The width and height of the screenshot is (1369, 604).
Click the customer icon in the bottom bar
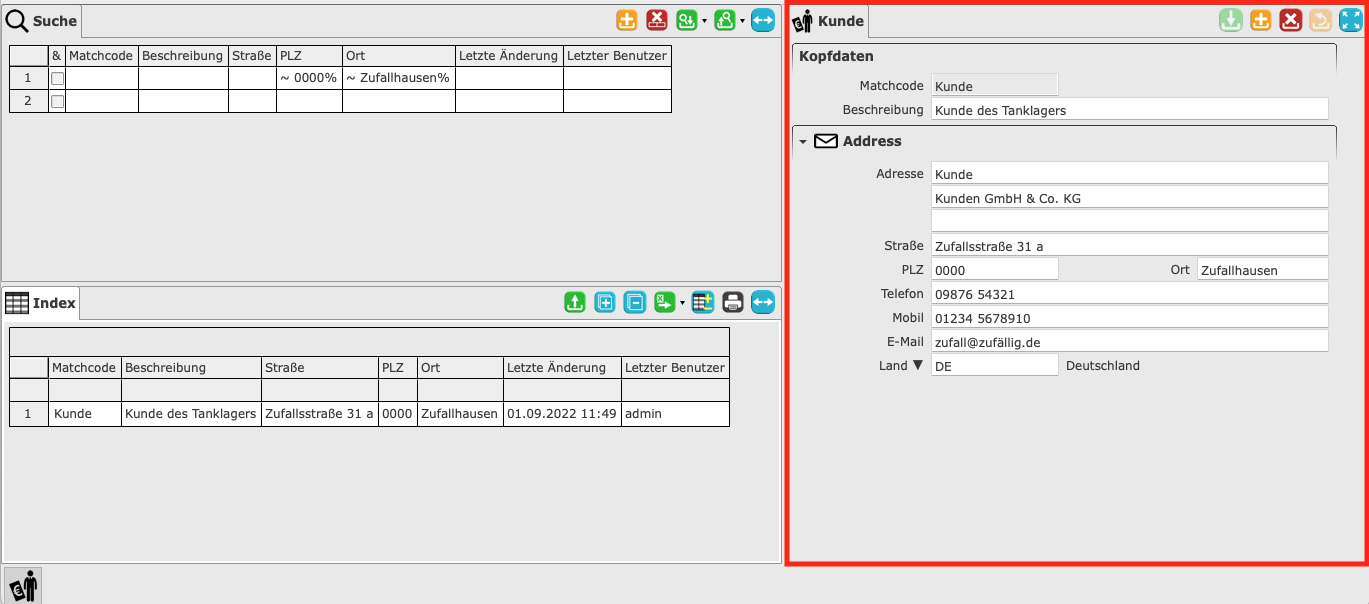click(23, 585)
